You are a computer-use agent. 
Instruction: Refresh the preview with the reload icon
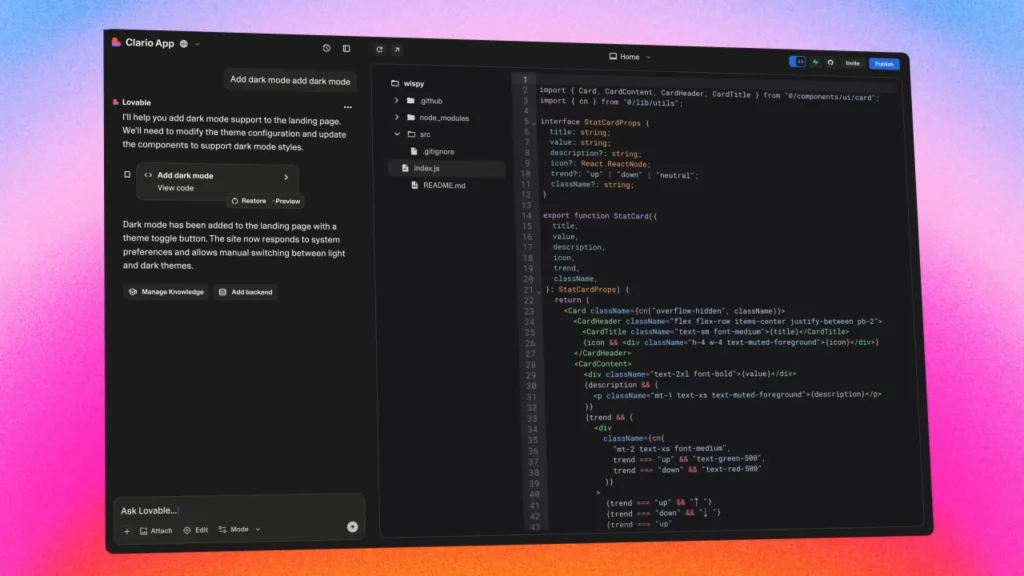(379, 48)
